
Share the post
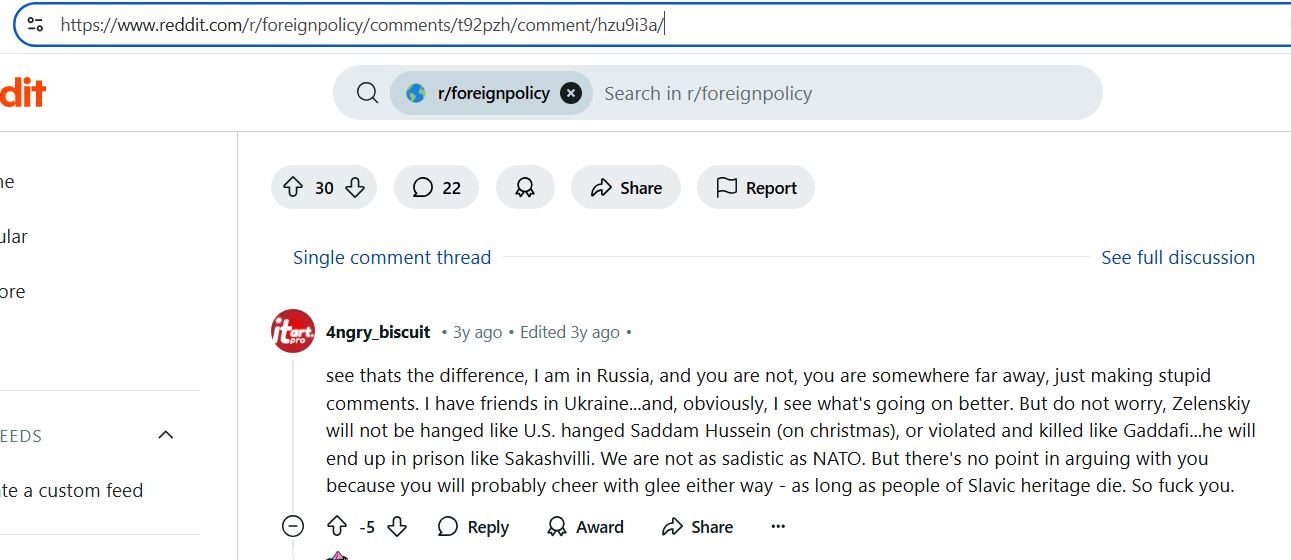tap(626, 187)
